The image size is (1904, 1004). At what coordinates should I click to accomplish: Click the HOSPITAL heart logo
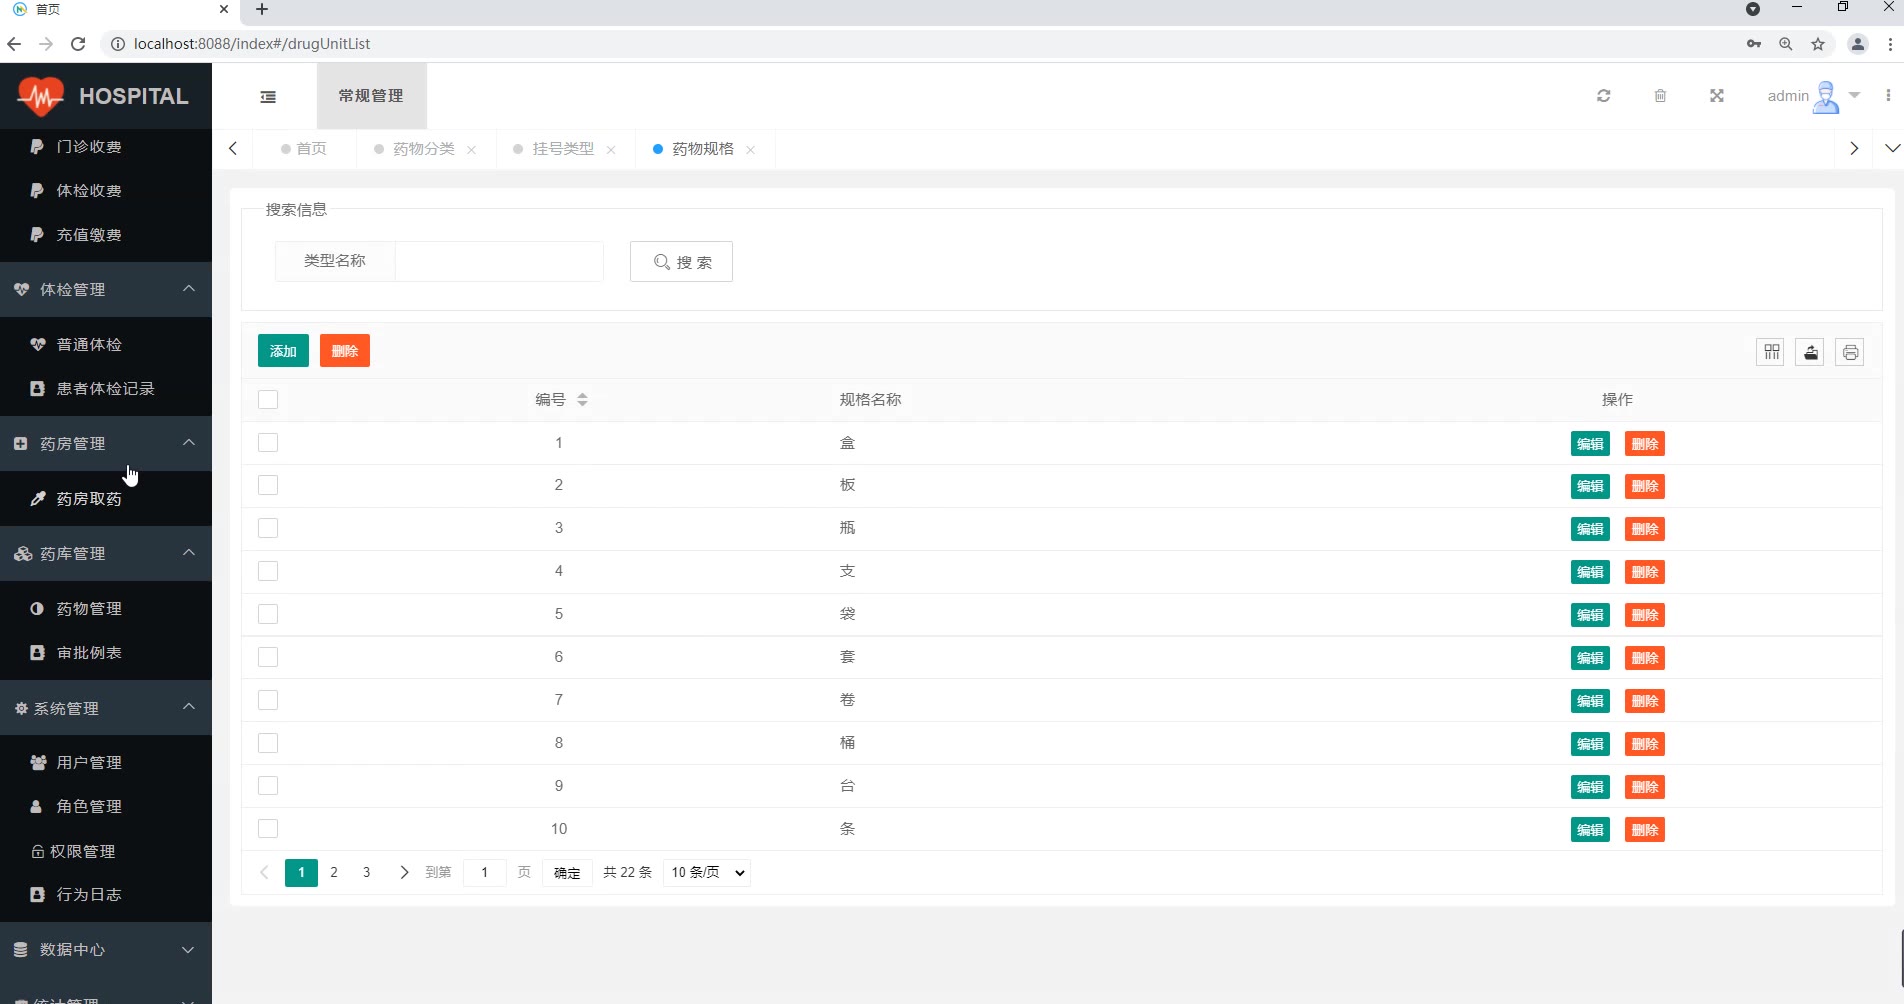pos(41,96)
